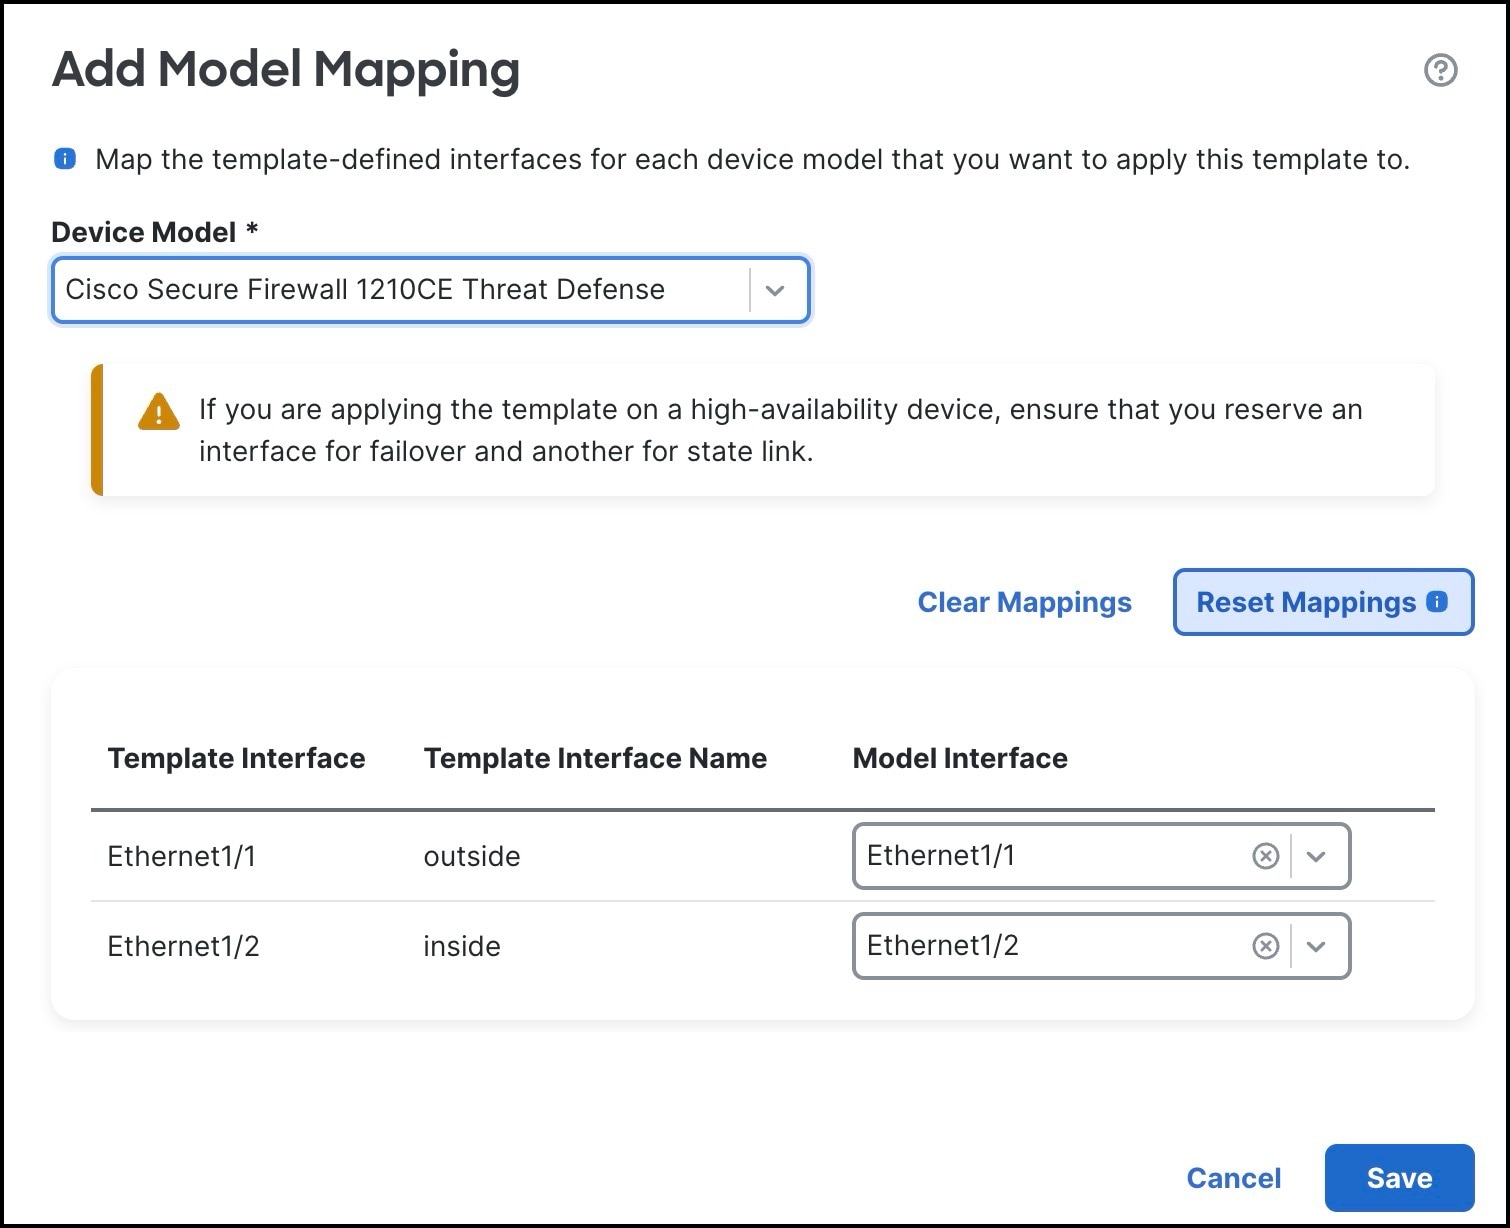Open help via the question mark icon
This screenshot has height=1228, width=1510.
click(x=1440, y=70)
